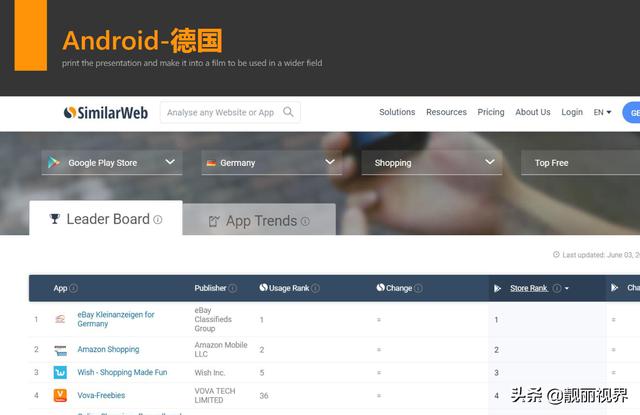This screenshot has width=640, height=415.
Task: Click the search magnifier icon
Action: coord(288,112)
